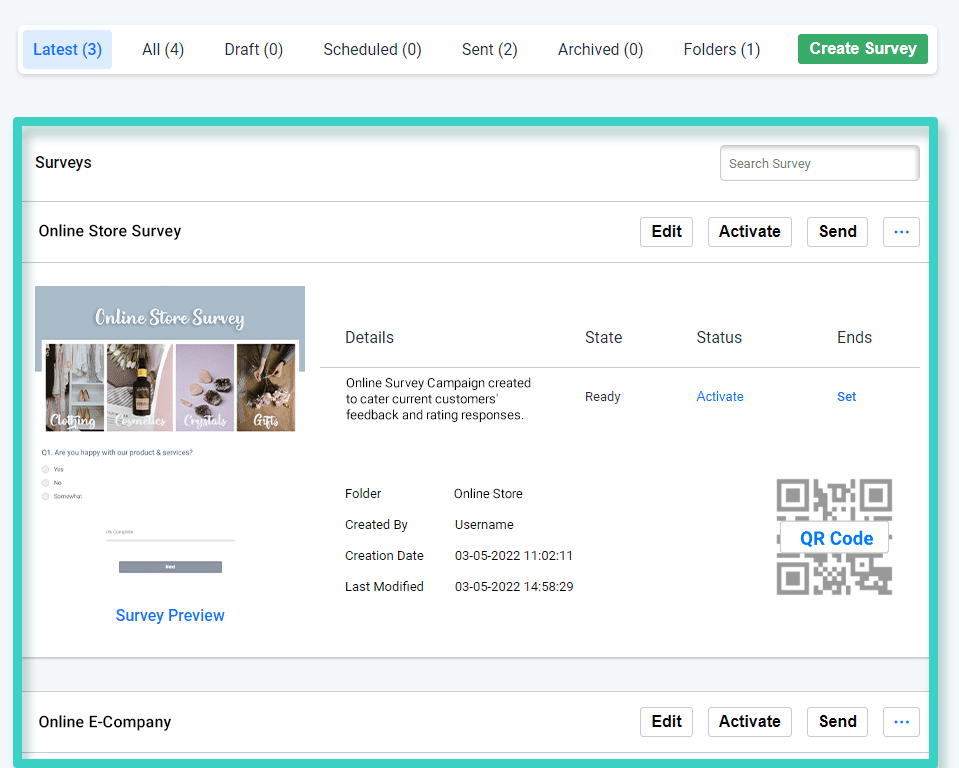Open the Draft surveys tab

[x=253, y=49]
